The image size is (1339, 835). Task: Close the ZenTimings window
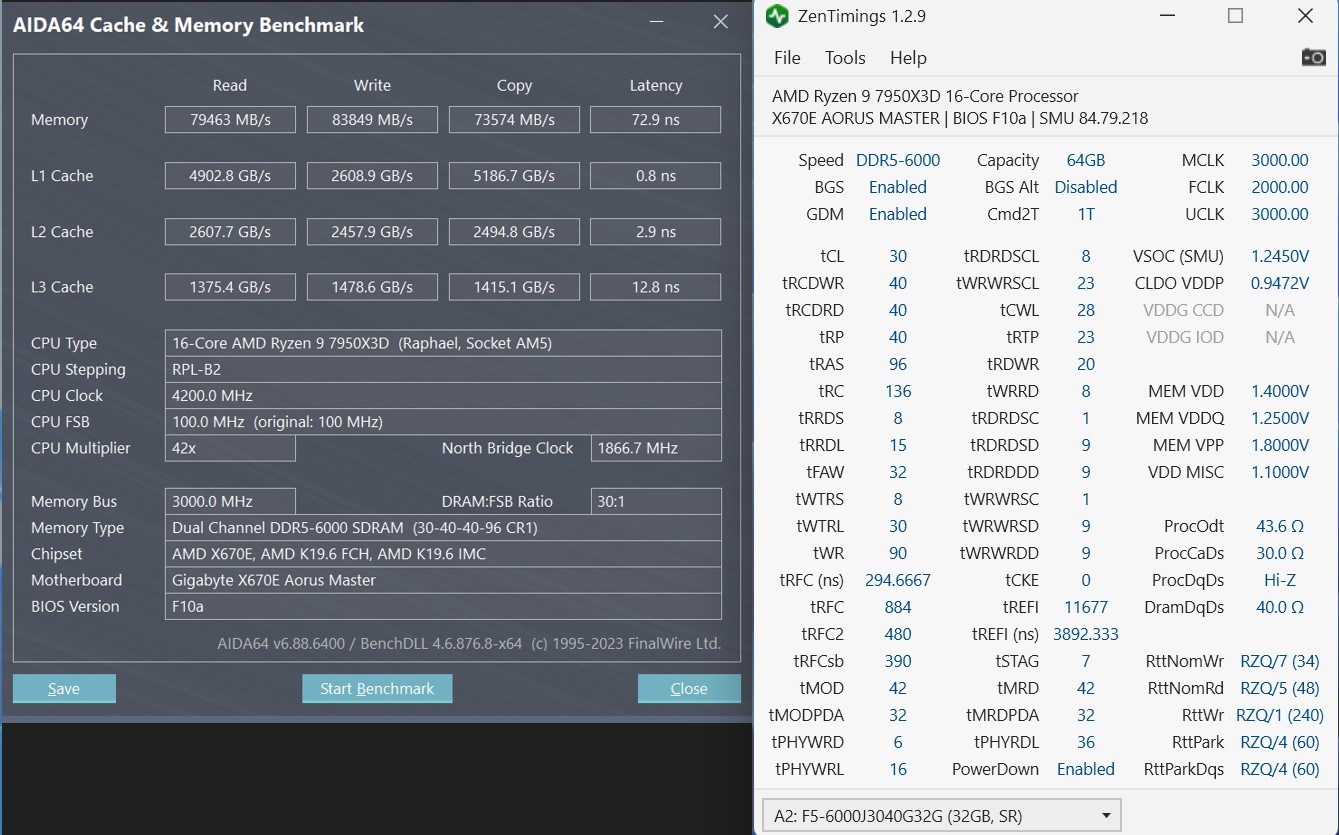click(x=1304, y=16)
